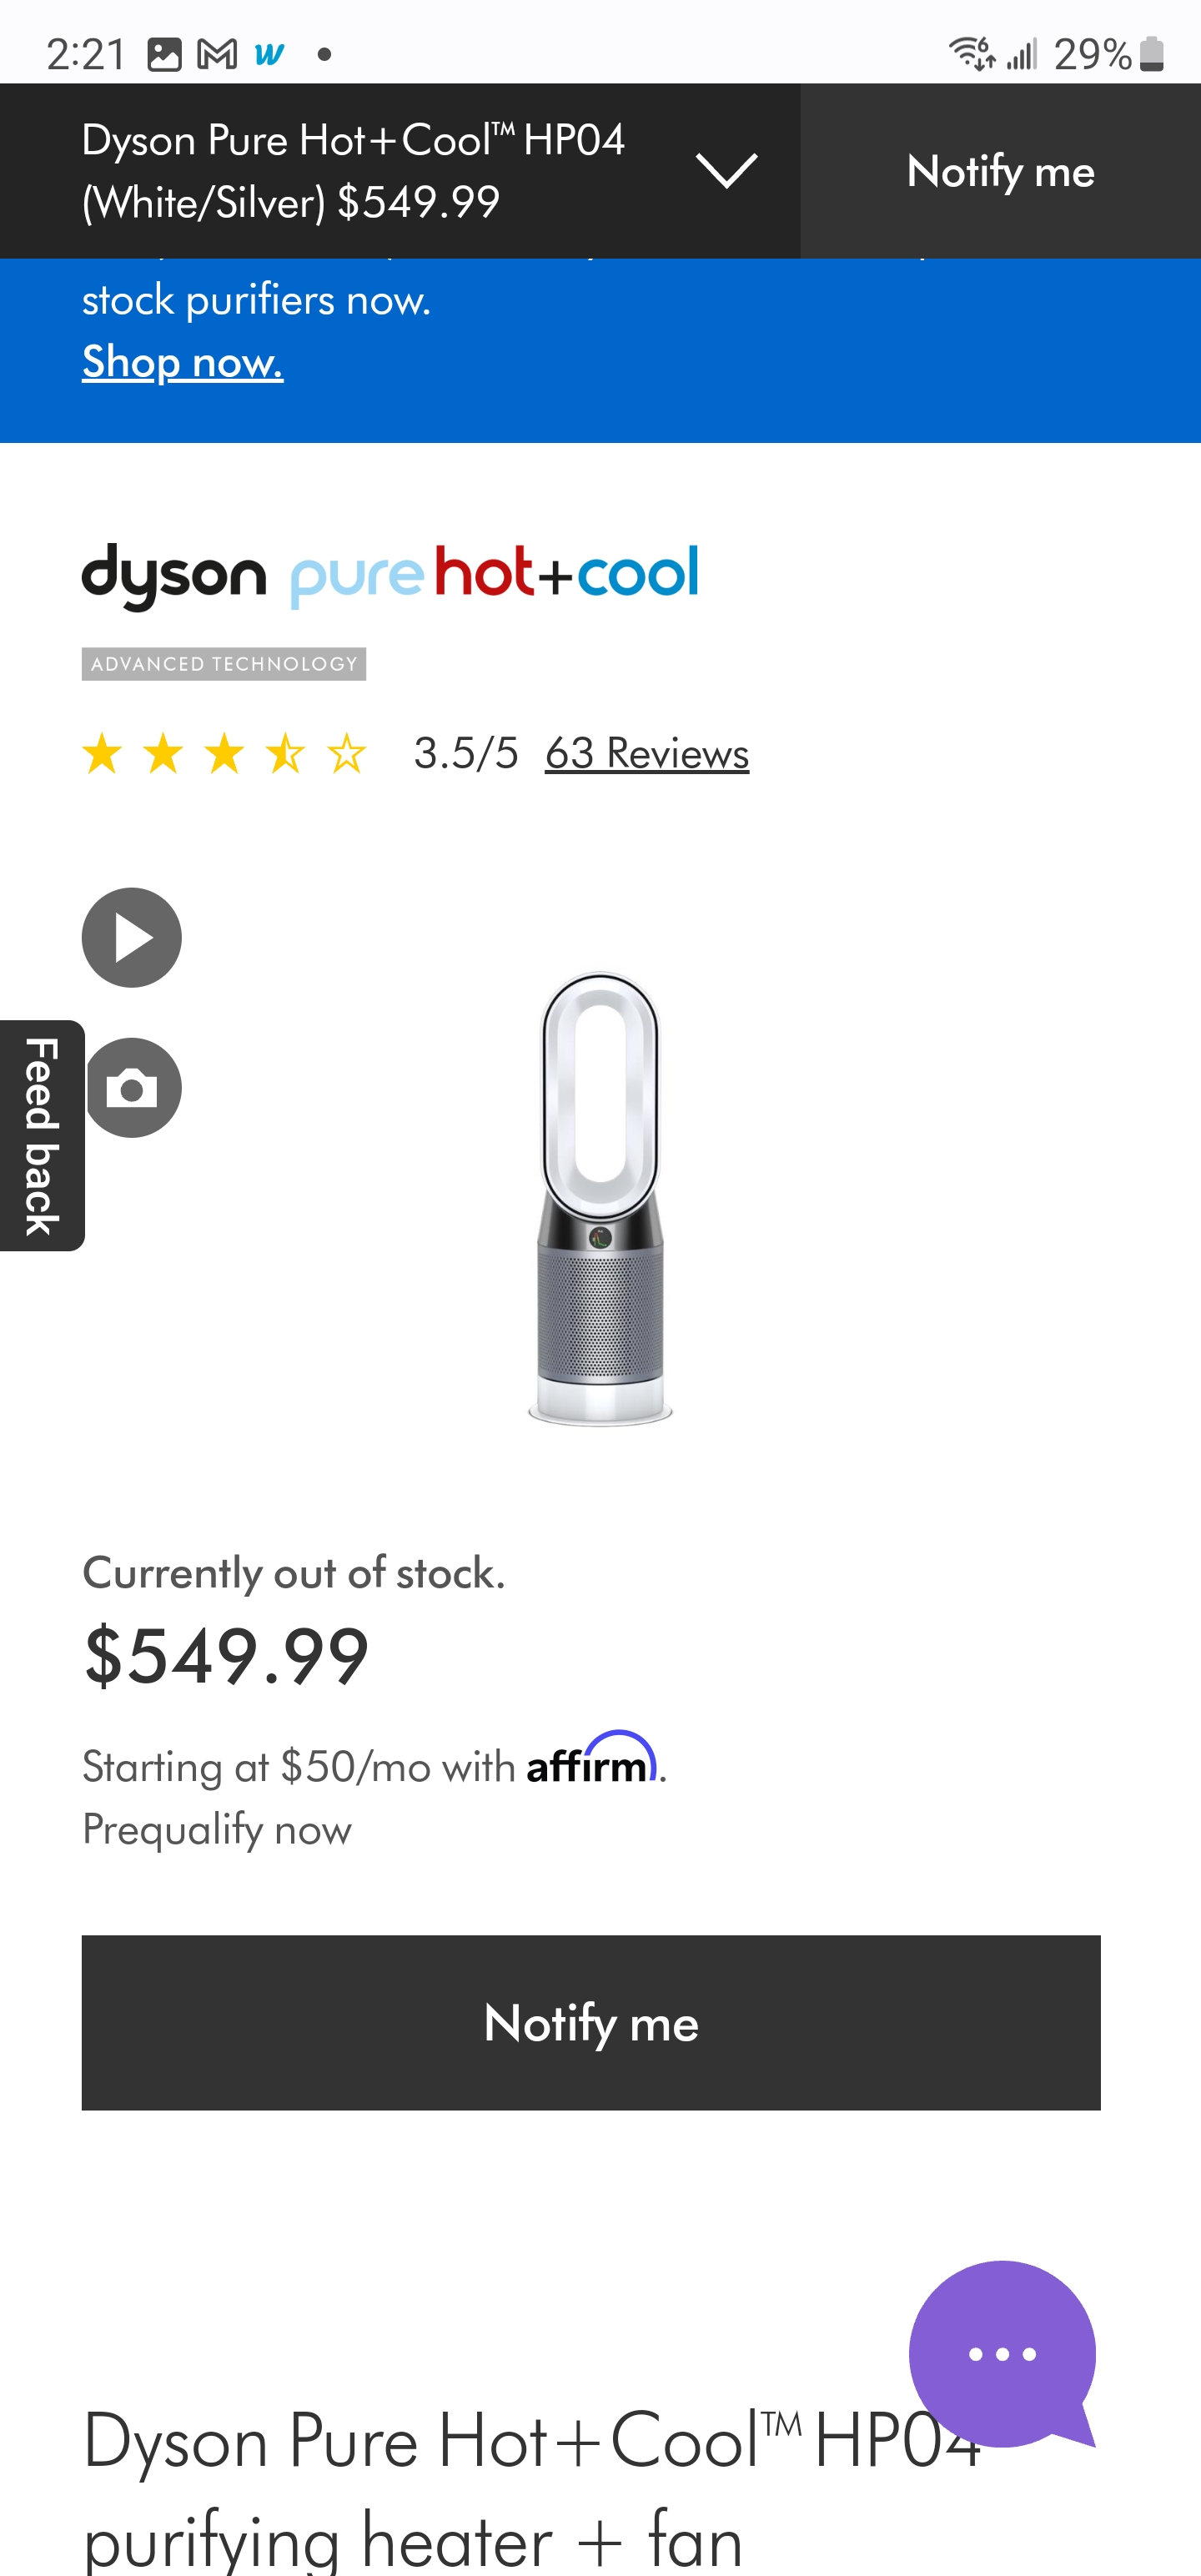Play the product video
The height and width of the screenshot is (2576, 1201).
pos(131,937)
